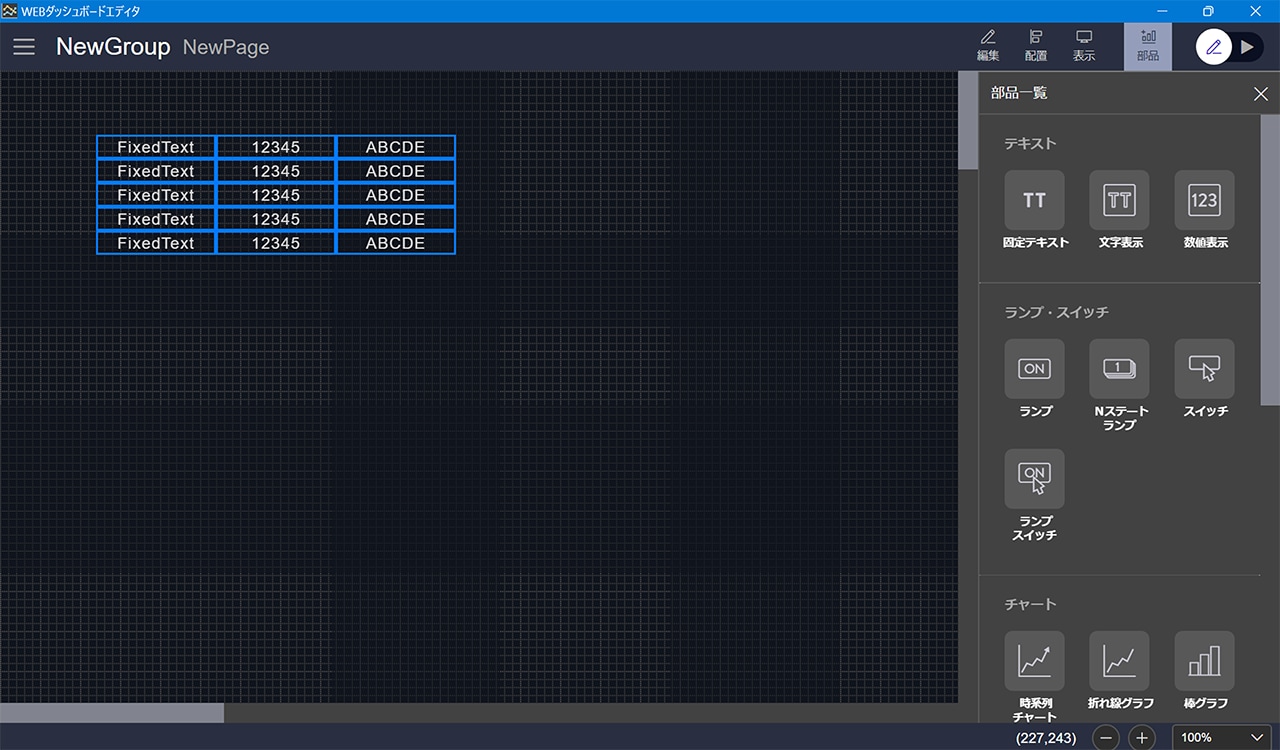The width and height of the screenshot is (1280, 750).
Task: Open the hamburger navigation menu
Action: 24,47
